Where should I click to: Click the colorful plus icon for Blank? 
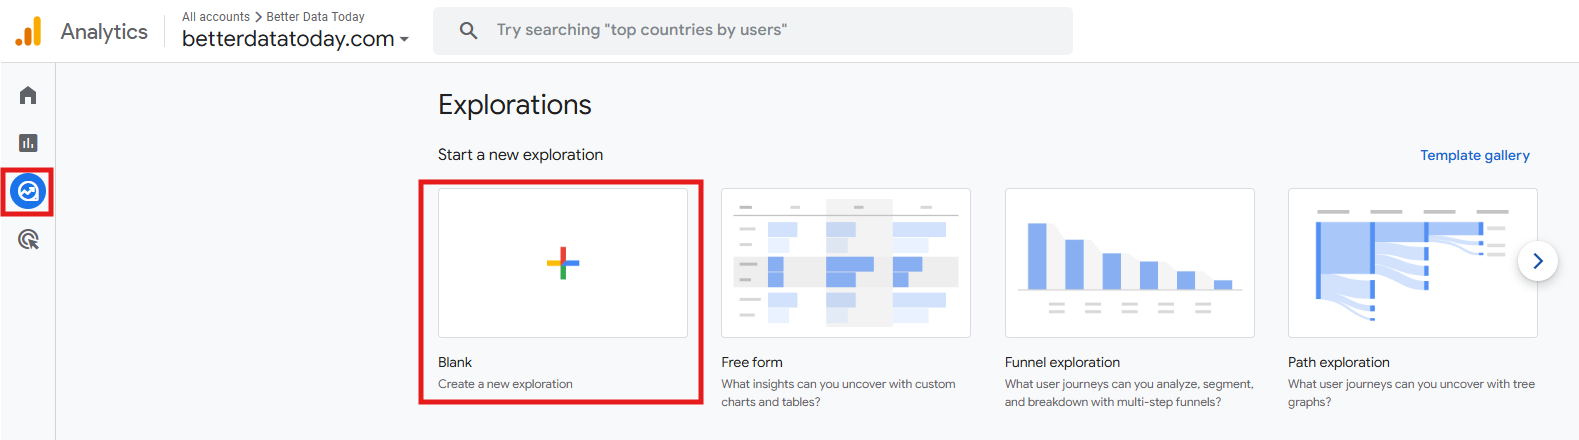point(563,263)
